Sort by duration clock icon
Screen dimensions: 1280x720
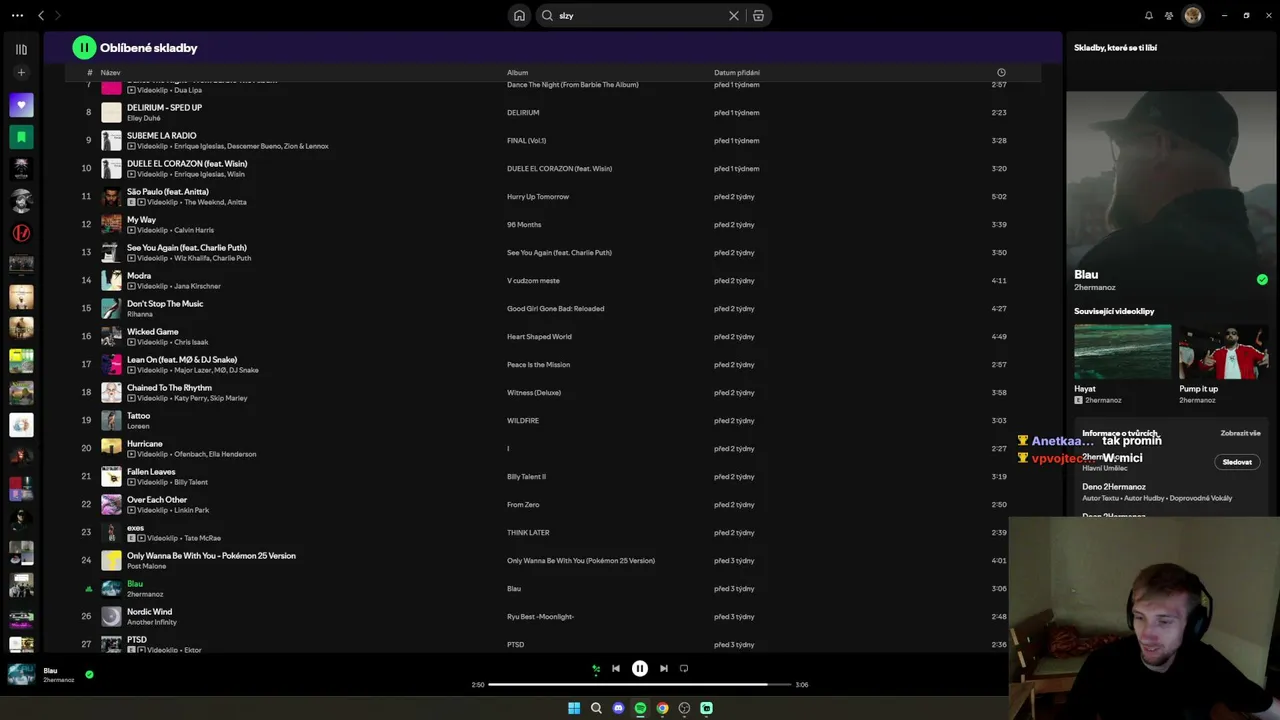point(1001,72)
